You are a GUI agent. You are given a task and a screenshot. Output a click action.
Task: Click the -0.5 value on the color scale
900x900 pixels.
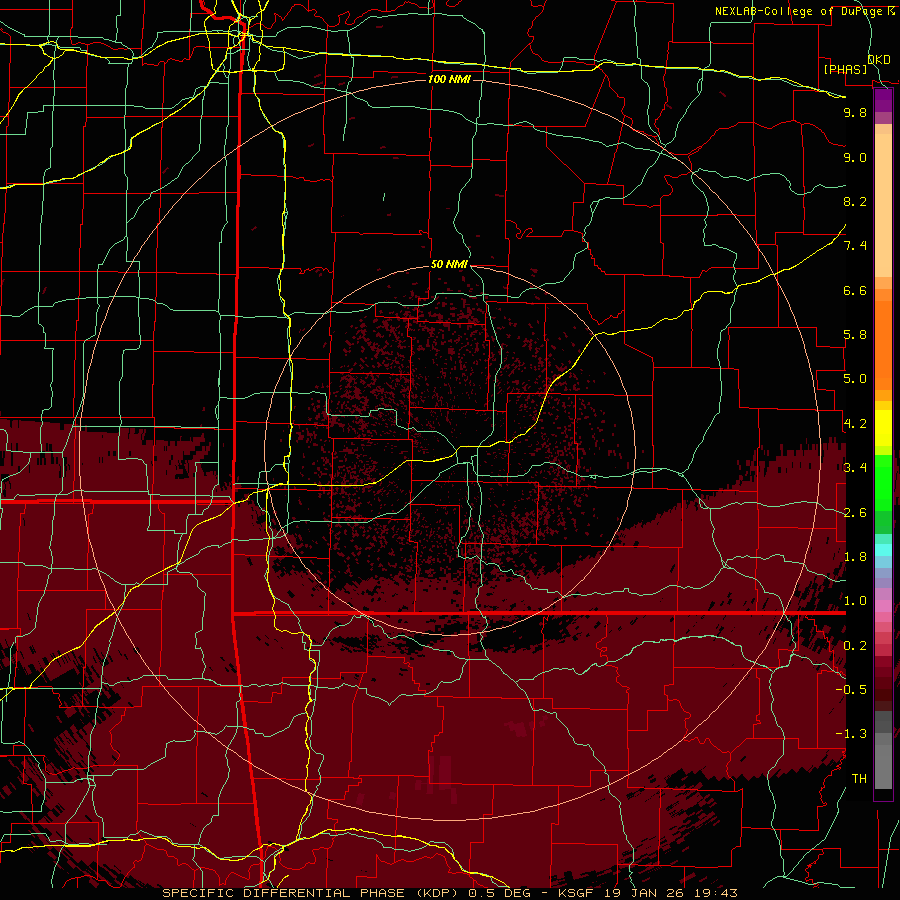tap(851, 690)
